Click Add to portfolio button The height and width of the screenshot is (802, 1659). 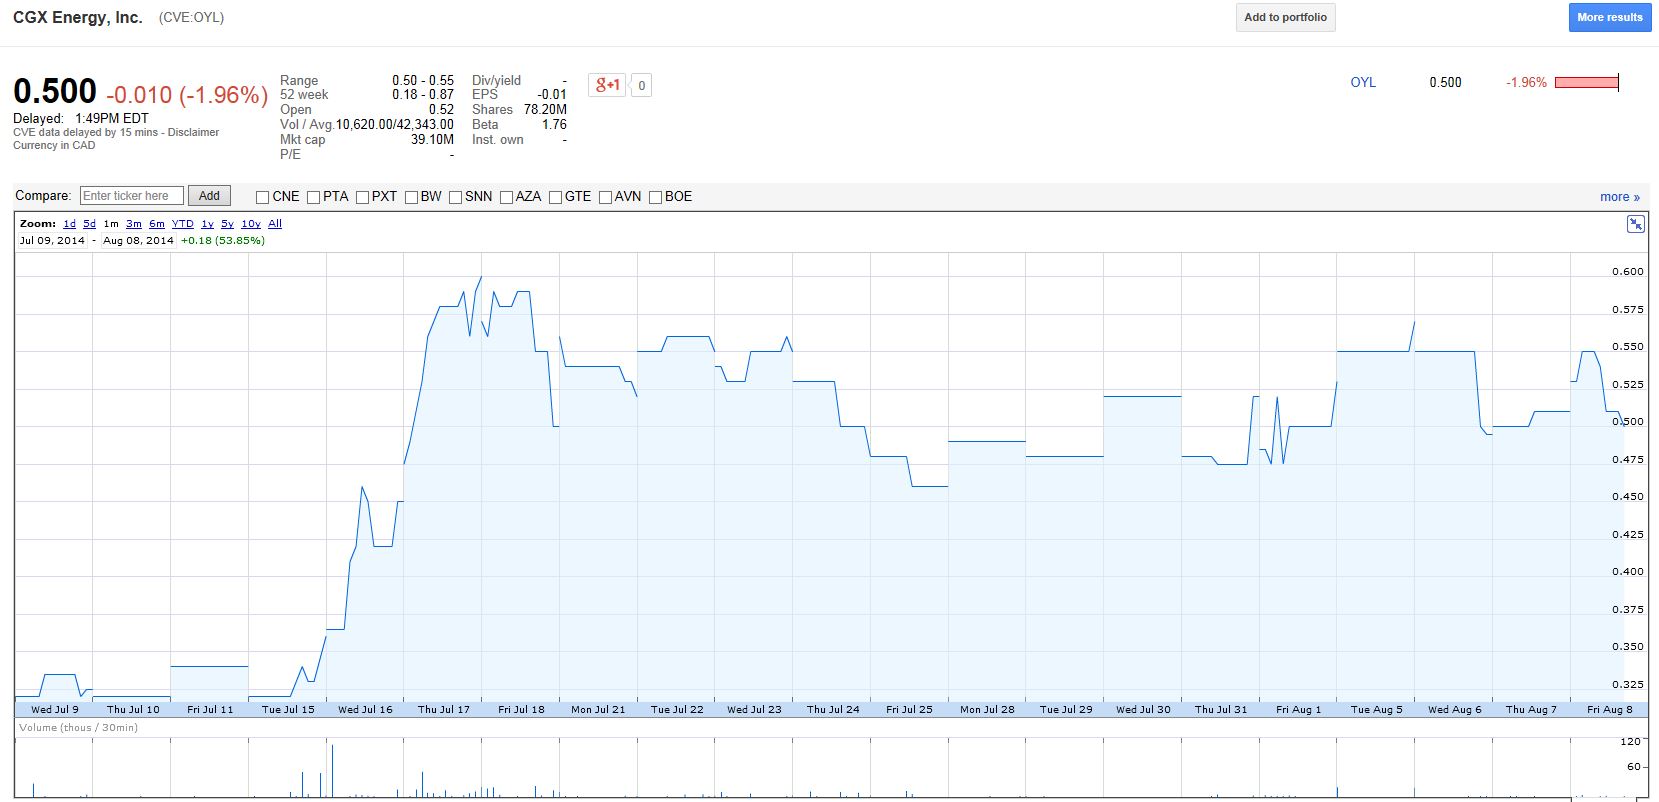[1285, 17]
